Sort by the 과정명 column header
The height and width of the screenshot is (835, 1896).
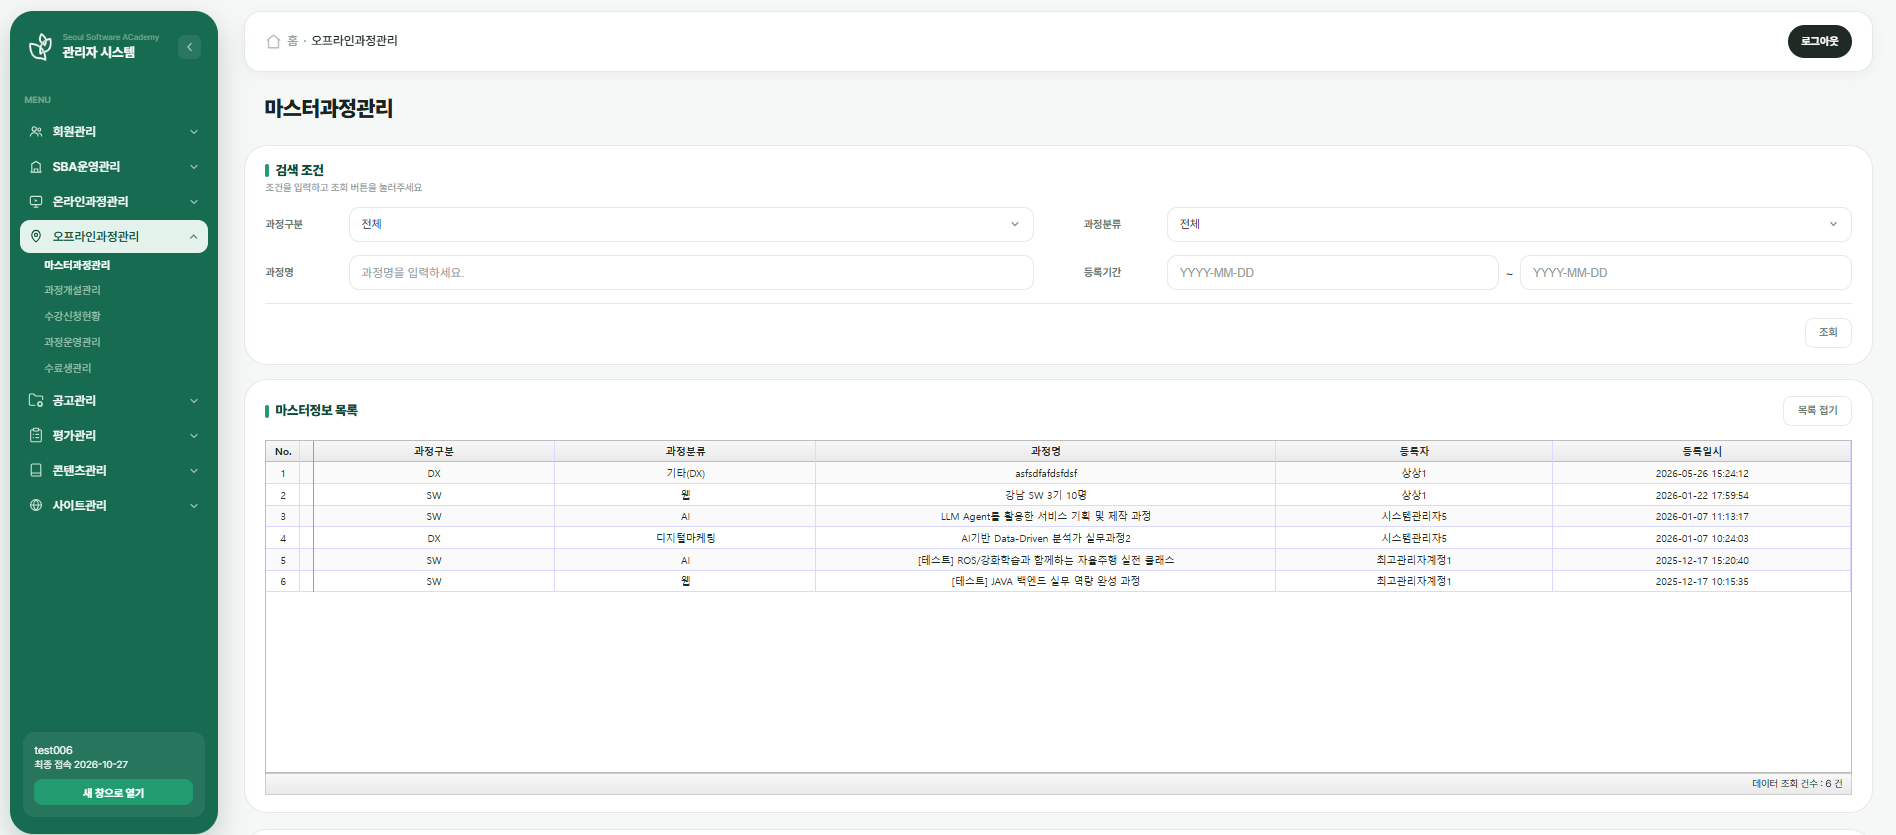(1046, 451)
